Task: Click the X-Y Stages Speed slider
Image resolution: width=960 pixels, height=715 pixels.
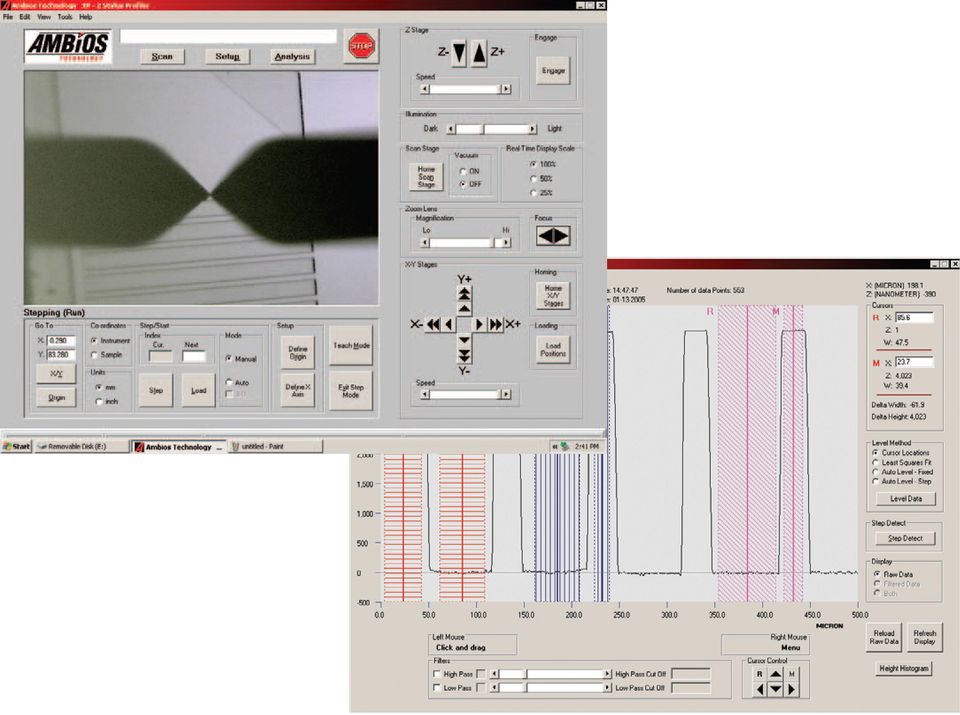Action: 465,395
